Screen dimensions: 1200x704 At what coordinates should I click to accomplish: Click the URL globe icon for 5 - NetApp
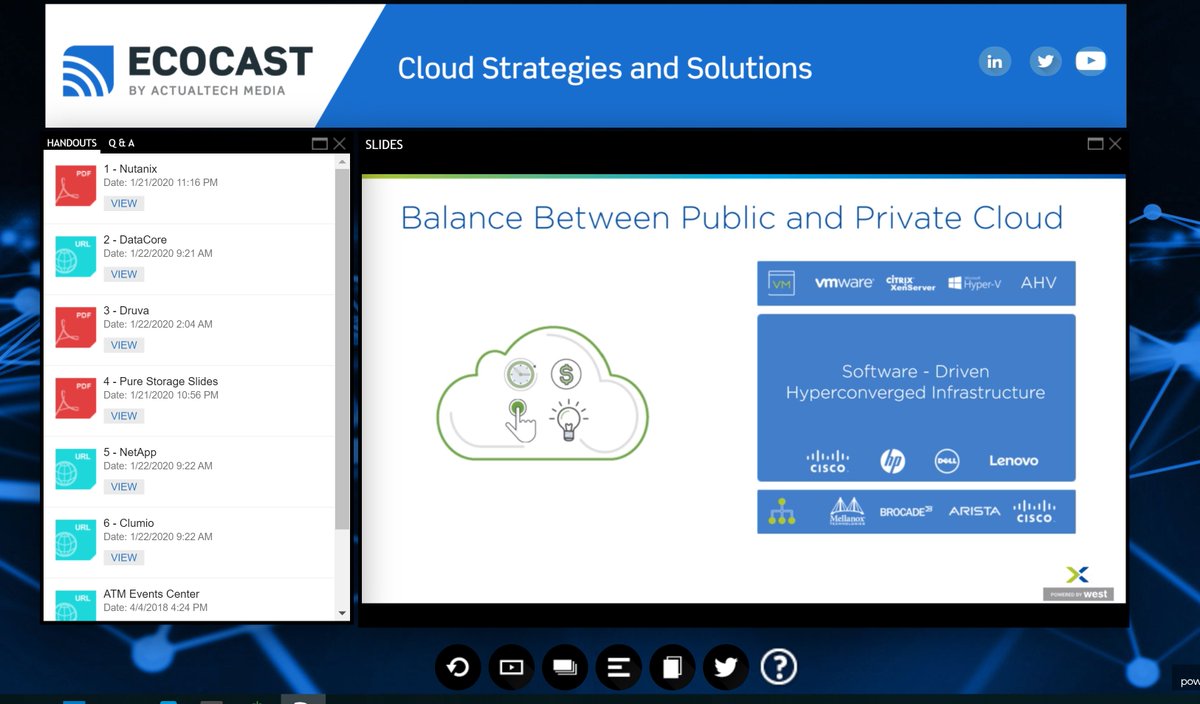[76, 470]
